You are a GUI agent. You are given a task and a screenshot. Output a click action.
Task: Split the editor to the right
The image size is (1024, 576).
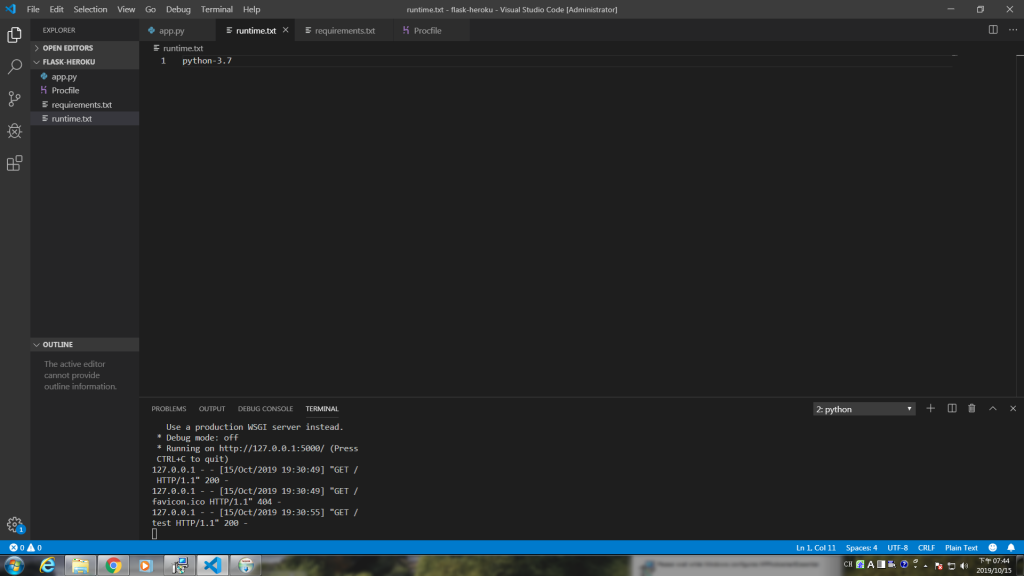[x=993, y=30]
